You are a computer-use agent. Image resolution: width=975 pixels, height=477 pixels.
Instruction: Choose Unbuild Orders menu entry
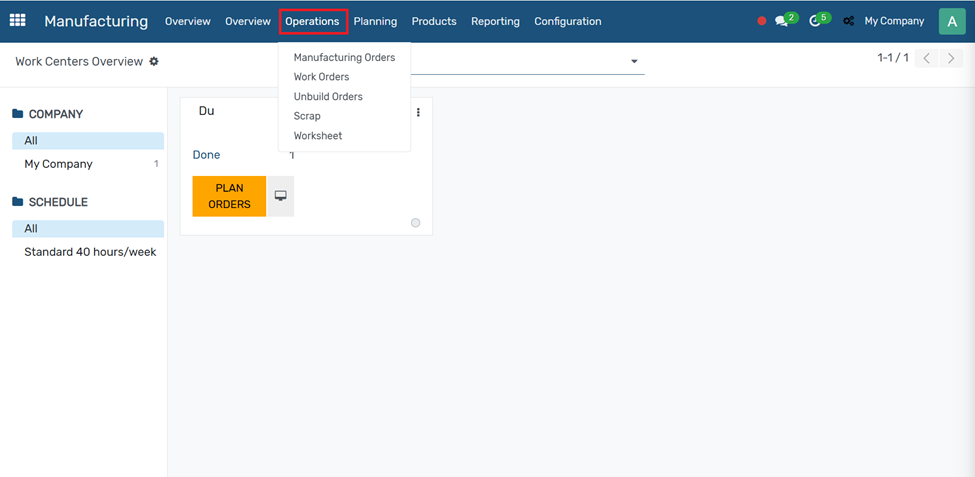(x=328, y=97)
